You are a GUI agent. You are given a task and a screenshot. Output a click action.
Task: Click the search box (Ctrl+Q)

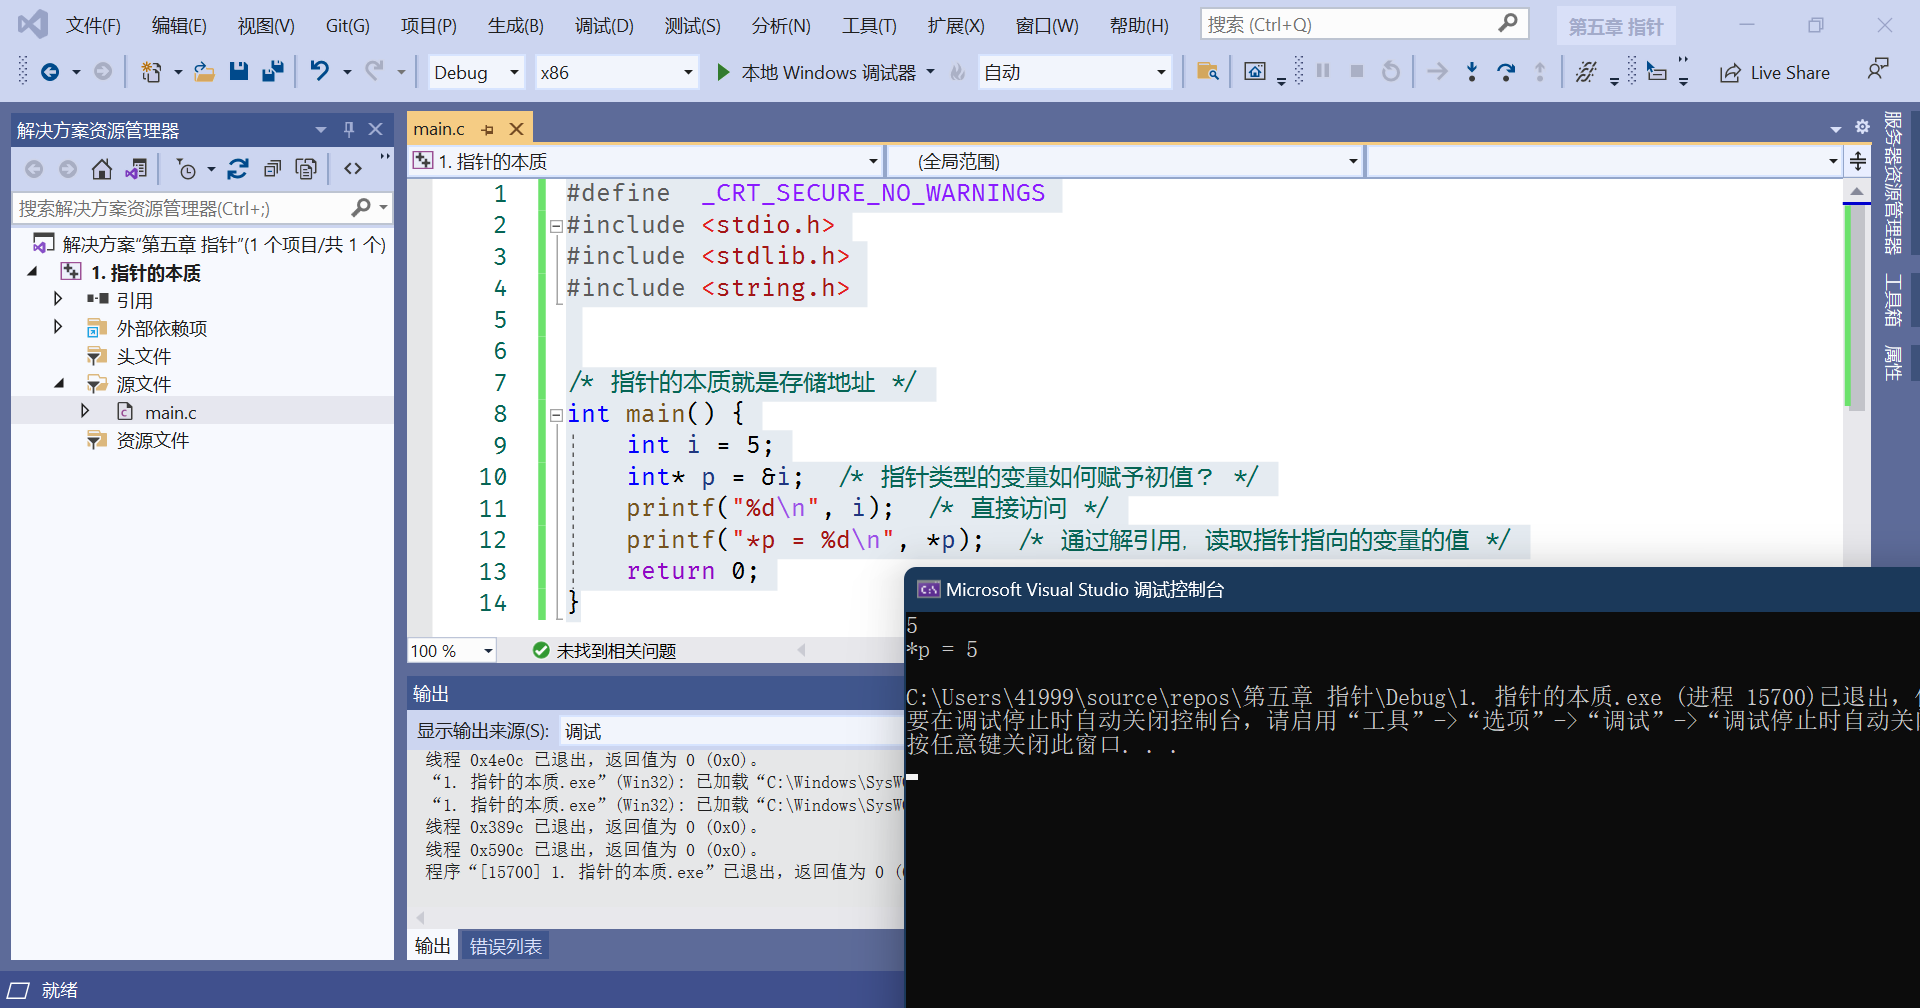[1364, 24]
